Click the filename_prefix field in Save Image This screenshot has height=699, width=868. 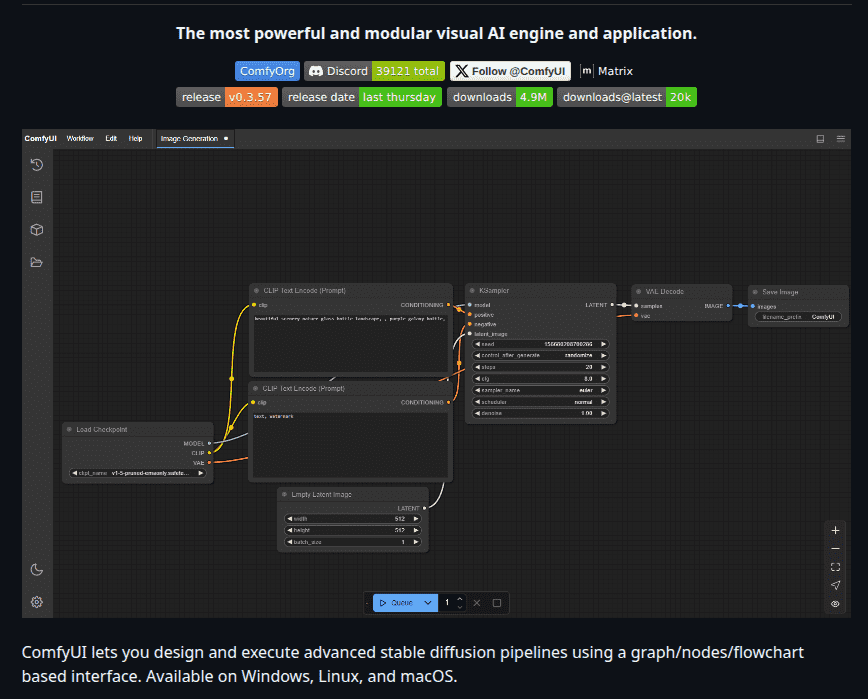(798, 317)
